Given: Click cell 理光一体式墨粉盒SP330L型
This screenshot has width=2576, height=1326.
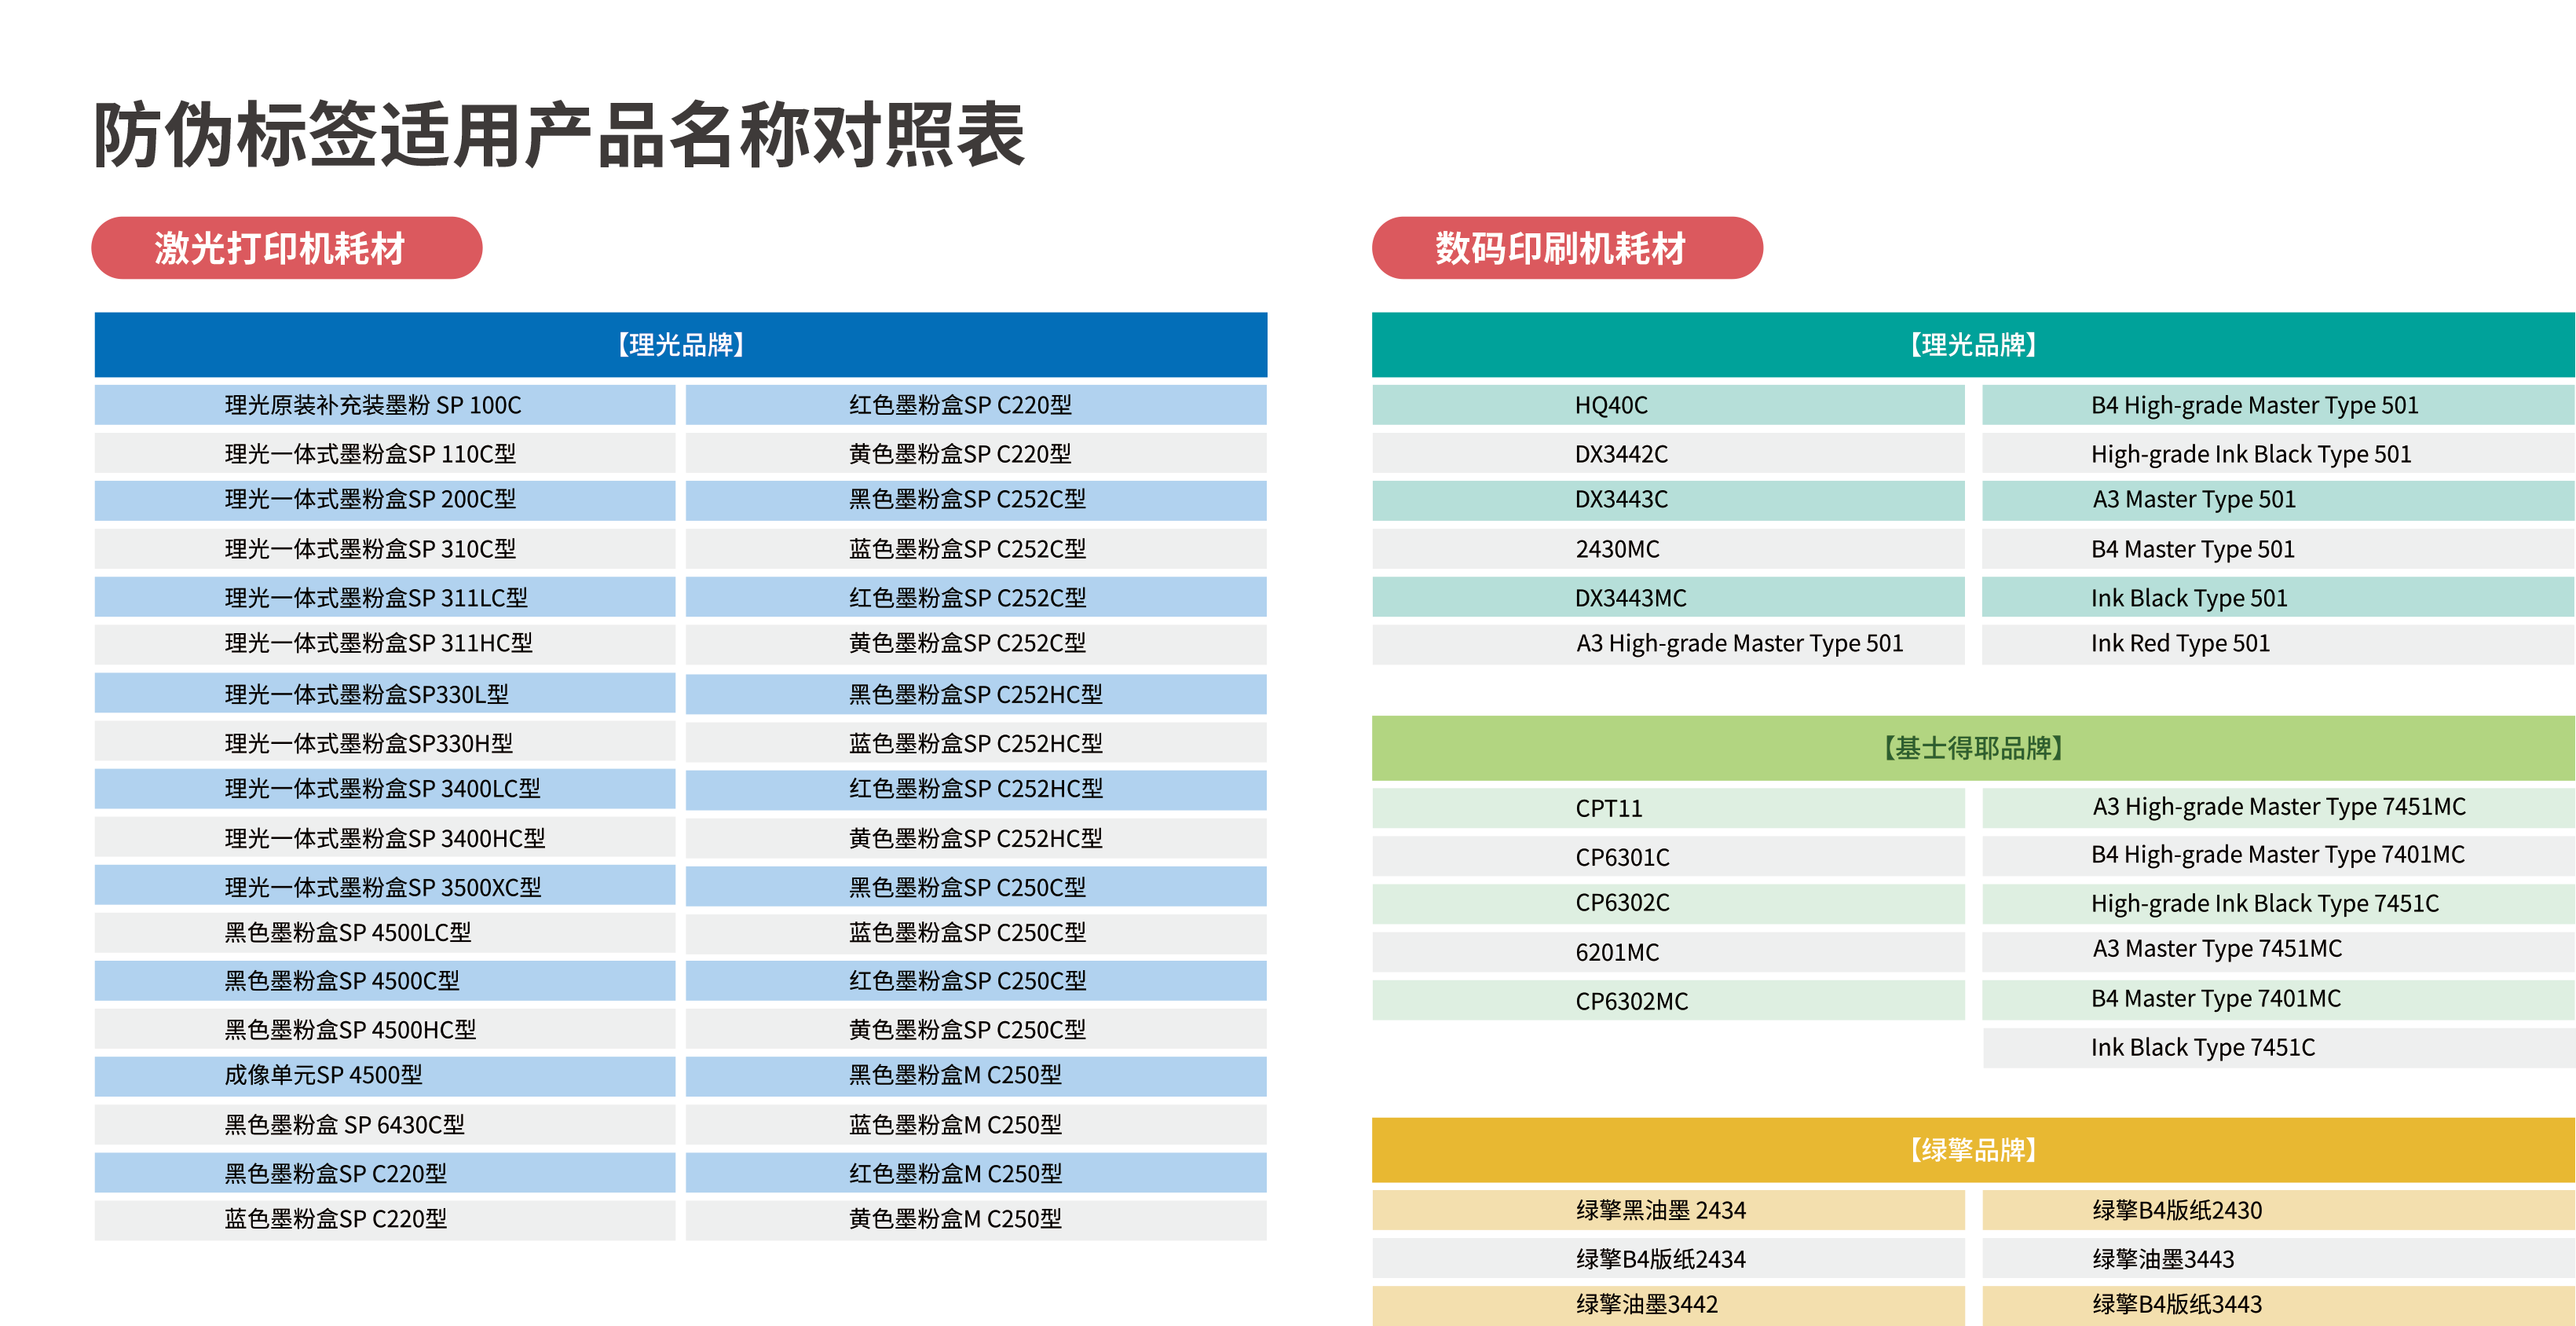Looking at the screenshot, I should pyautogui.click(x=385, y=694).
